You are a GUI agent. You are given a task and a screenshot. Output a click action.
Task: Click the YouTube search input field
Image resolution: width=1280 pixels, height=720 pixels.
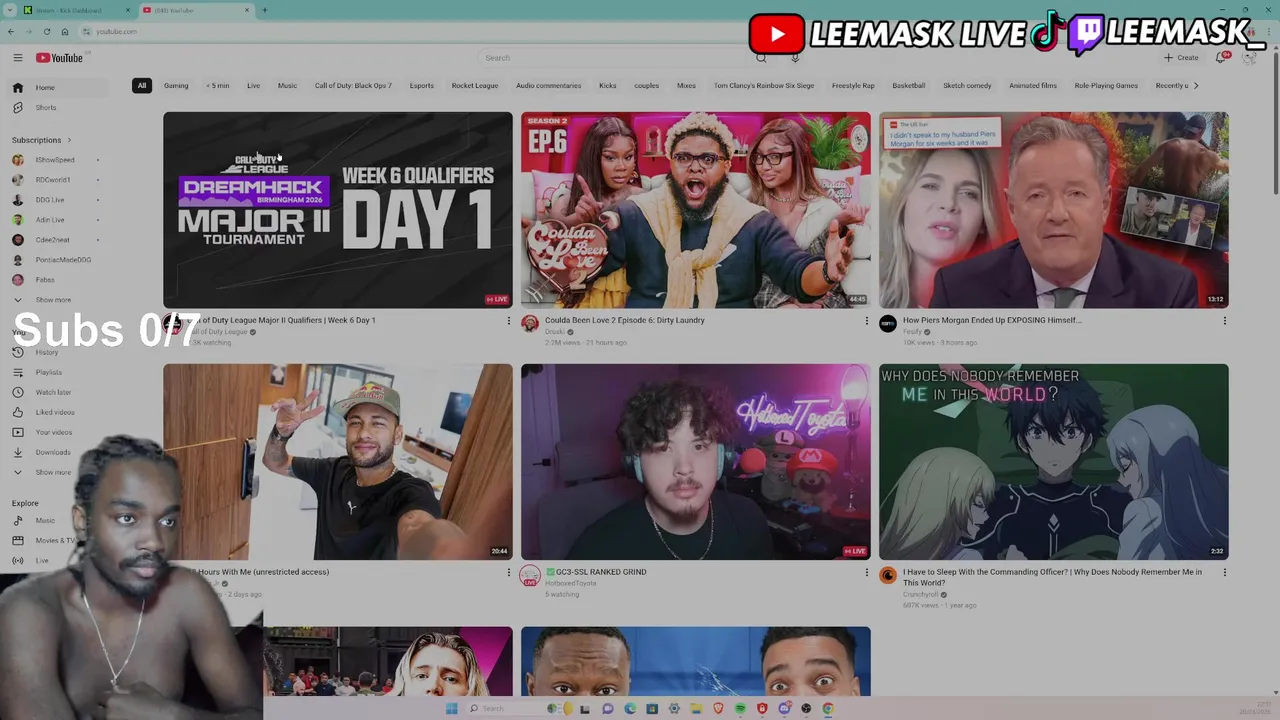click(615, 58)
